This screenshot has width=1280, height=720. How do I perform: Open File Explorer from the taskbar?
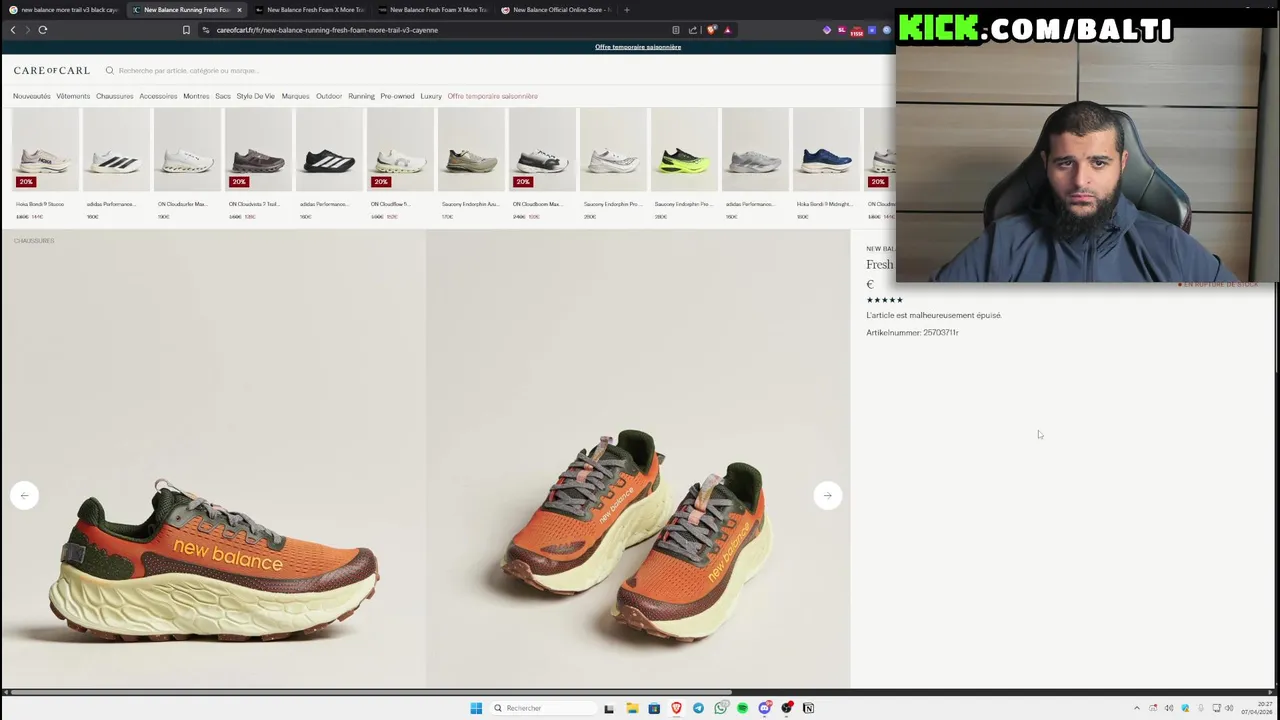pyautogui.click(x=632, y=708)
